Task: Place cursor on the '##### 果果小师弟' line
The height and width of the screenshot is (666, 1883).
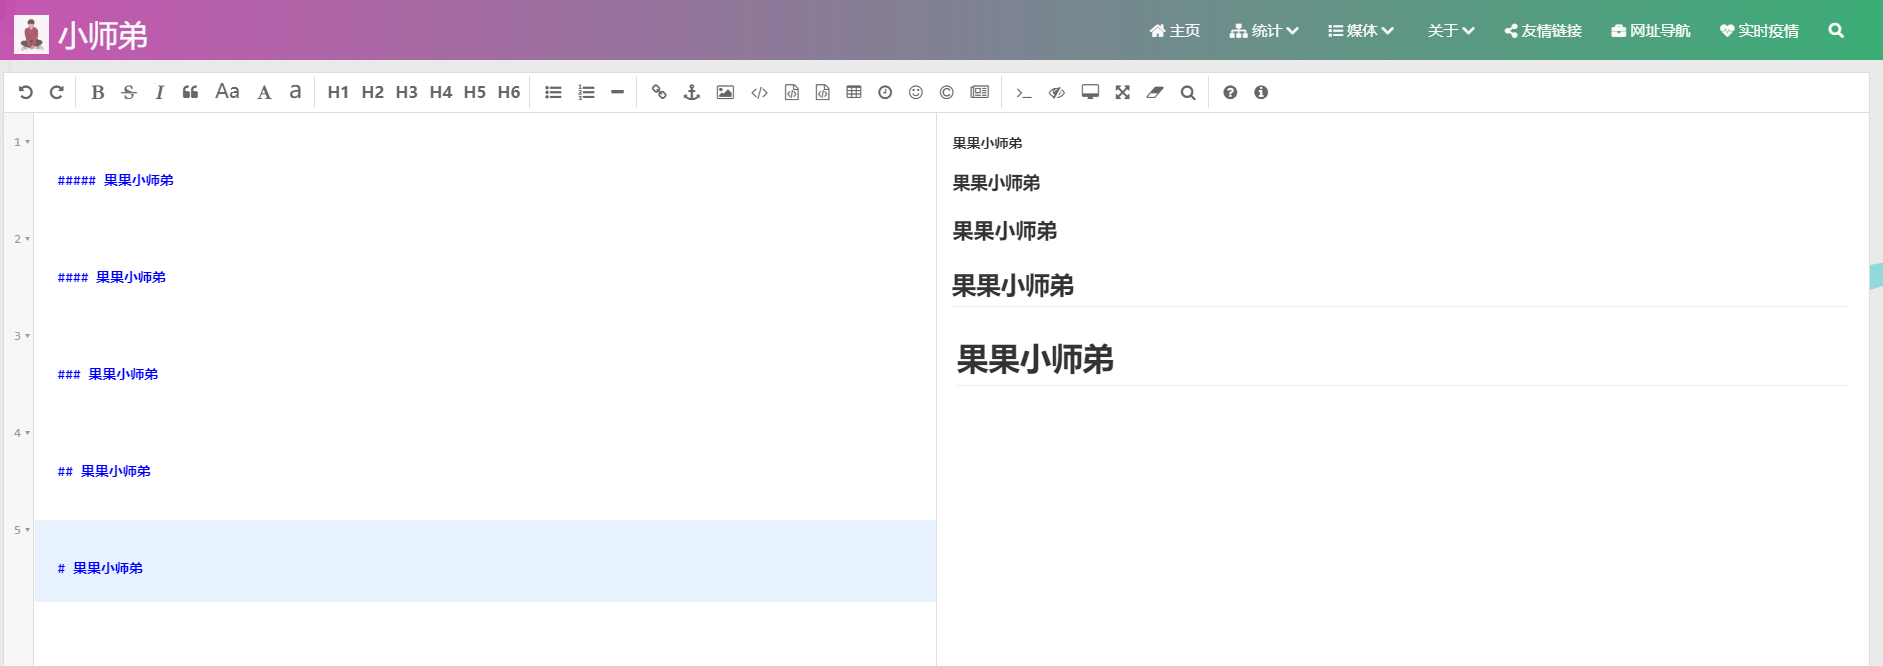Action: [116, 180]
